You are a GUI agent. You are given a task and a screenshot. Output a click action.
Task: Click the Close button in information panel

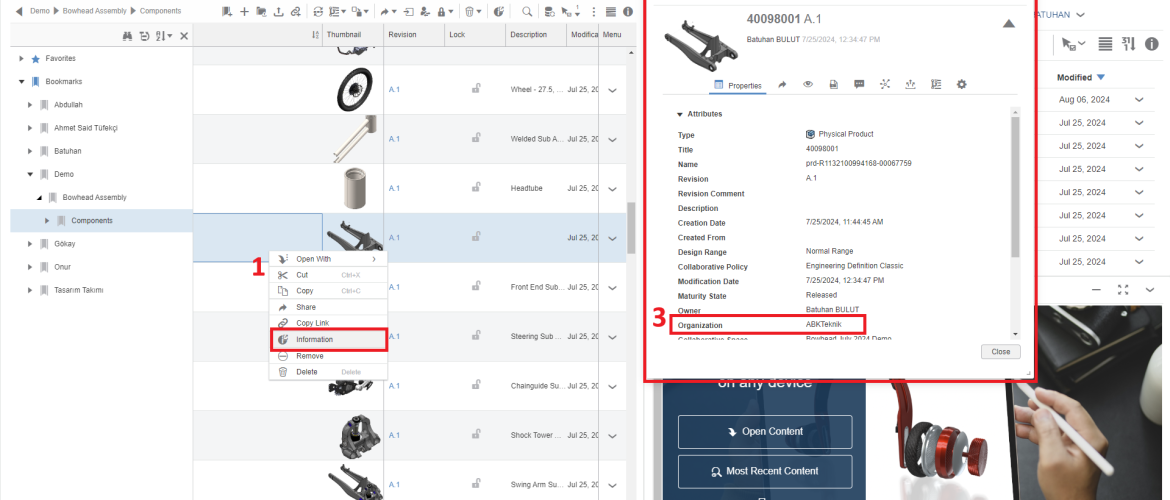[x=1000, y=352]
